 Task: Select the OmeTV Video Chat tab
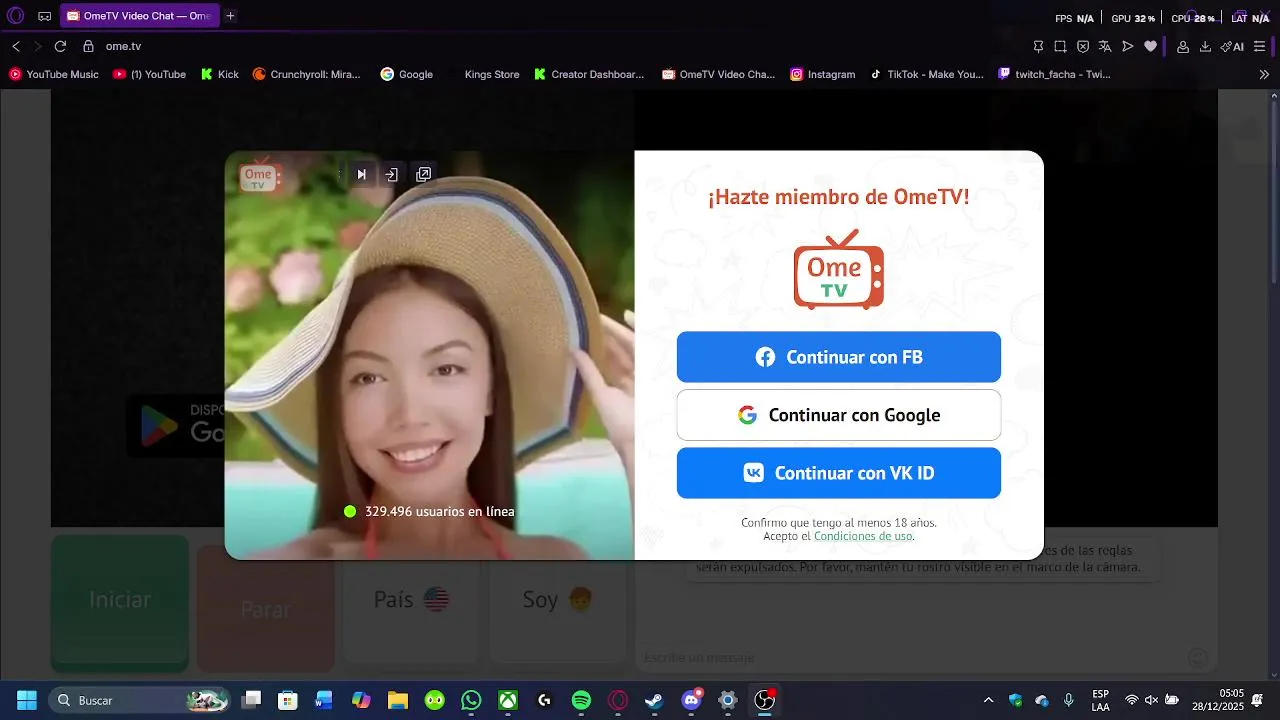[x=139, y=16]
